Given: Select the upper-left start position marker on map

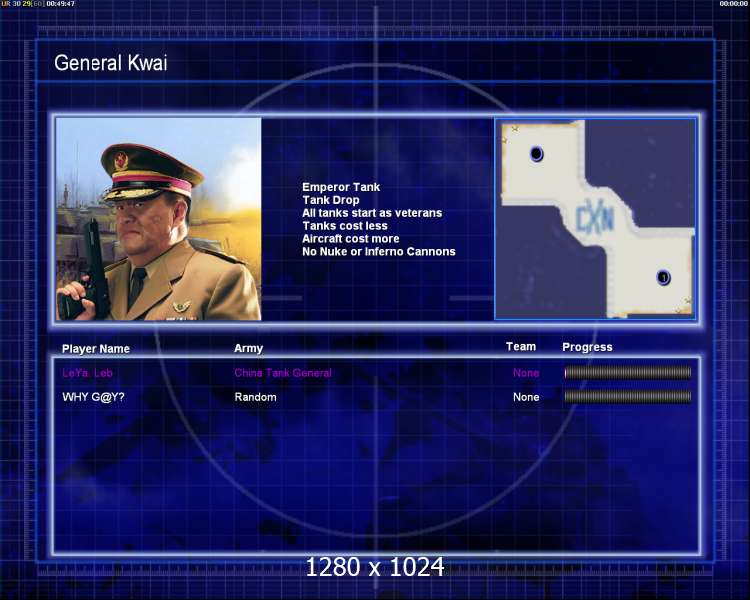Looking at the screenshot, I should click(536, 154).
